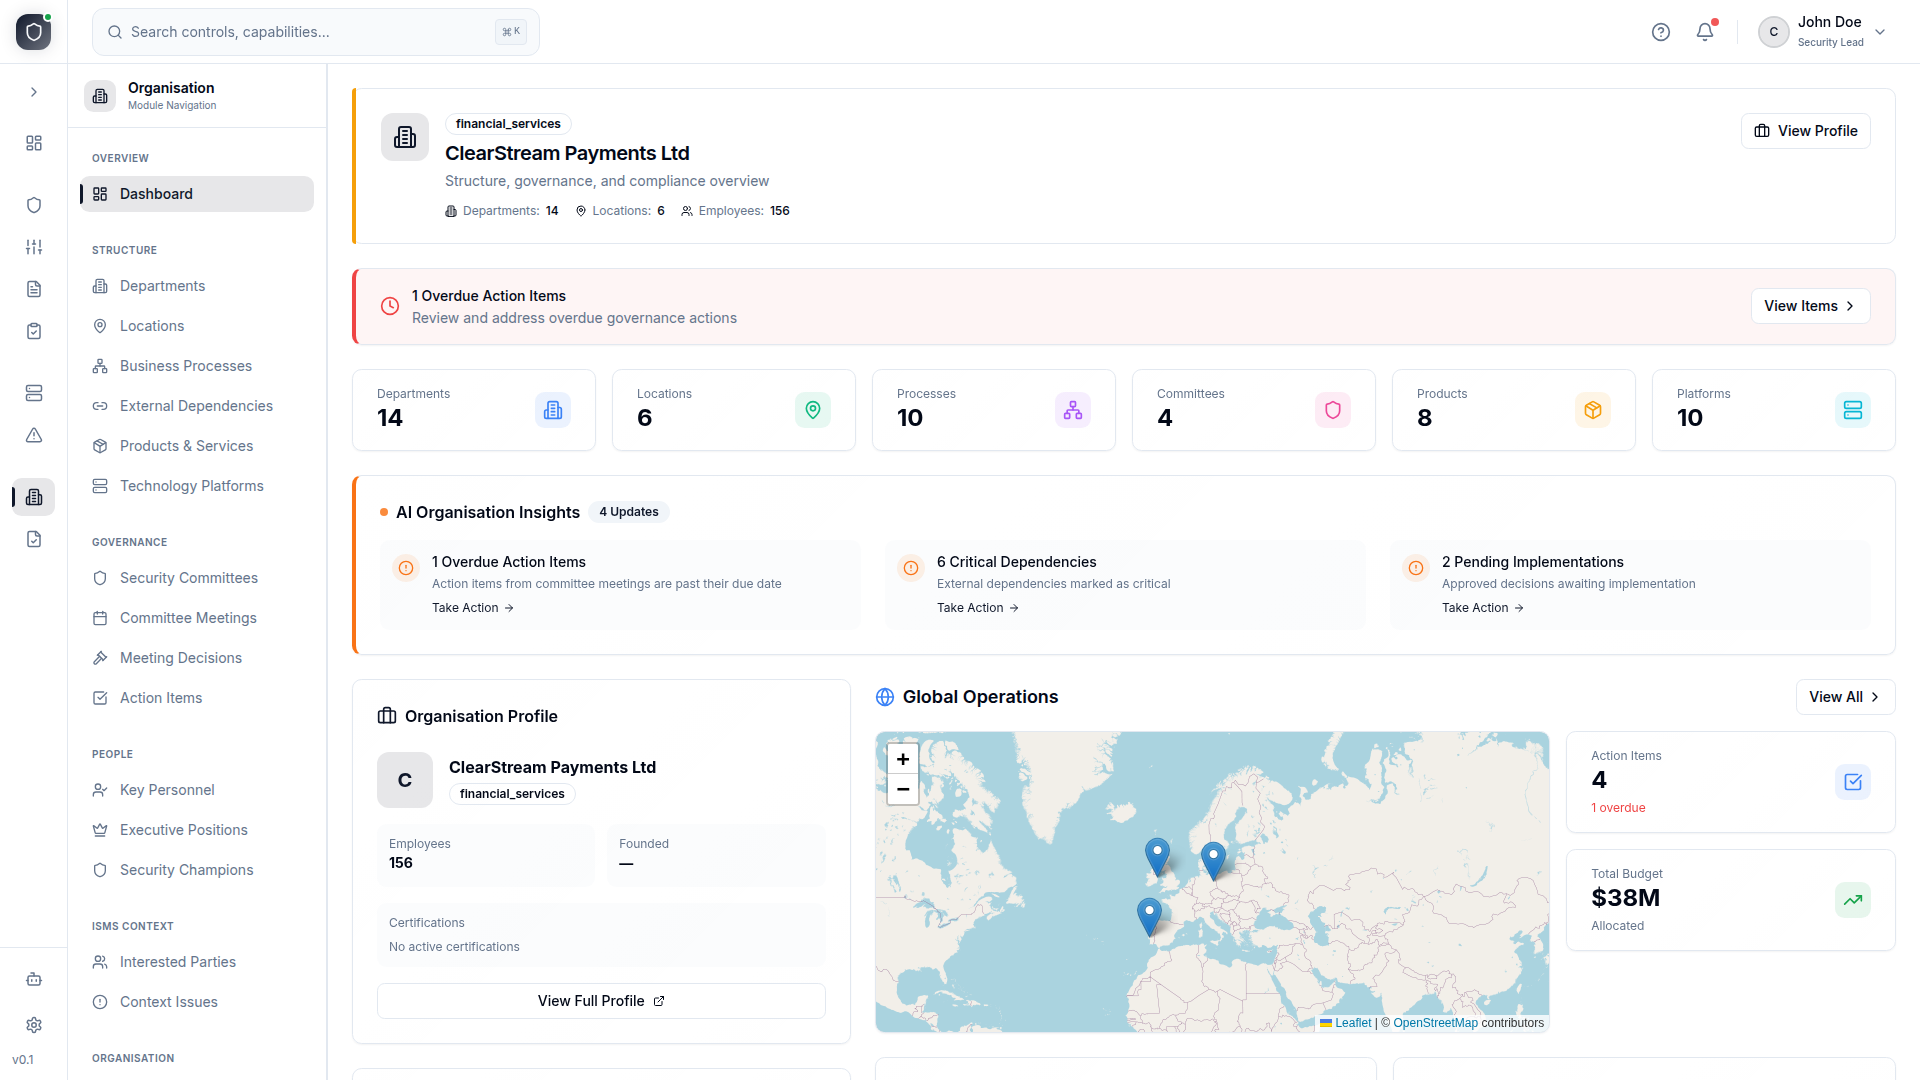Select the financial_services tag badge

[507, 123]
